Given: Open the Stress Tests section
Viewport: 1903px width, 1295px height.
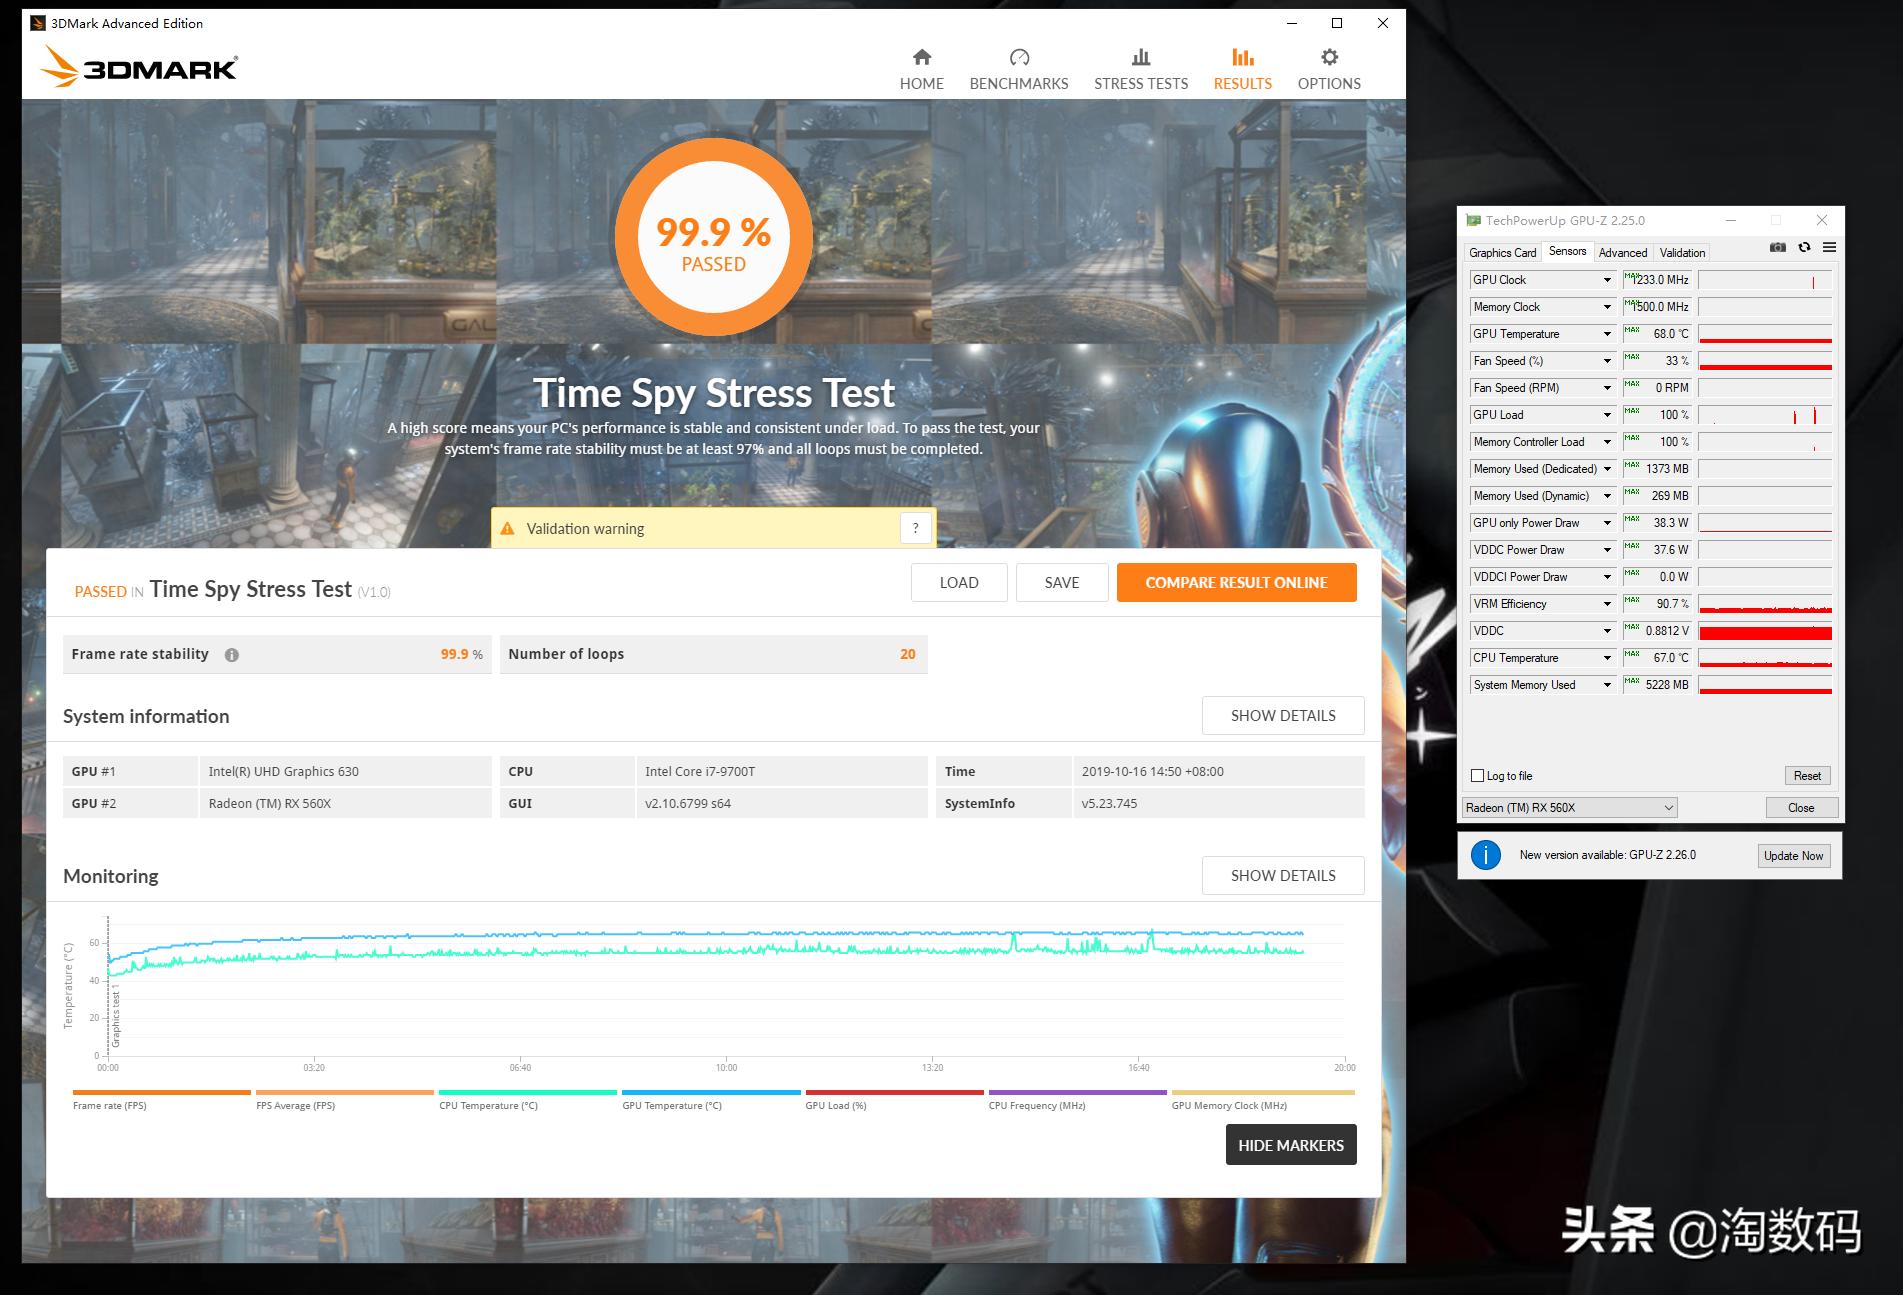Looking at the screenshot, I should coord(1140,66).
